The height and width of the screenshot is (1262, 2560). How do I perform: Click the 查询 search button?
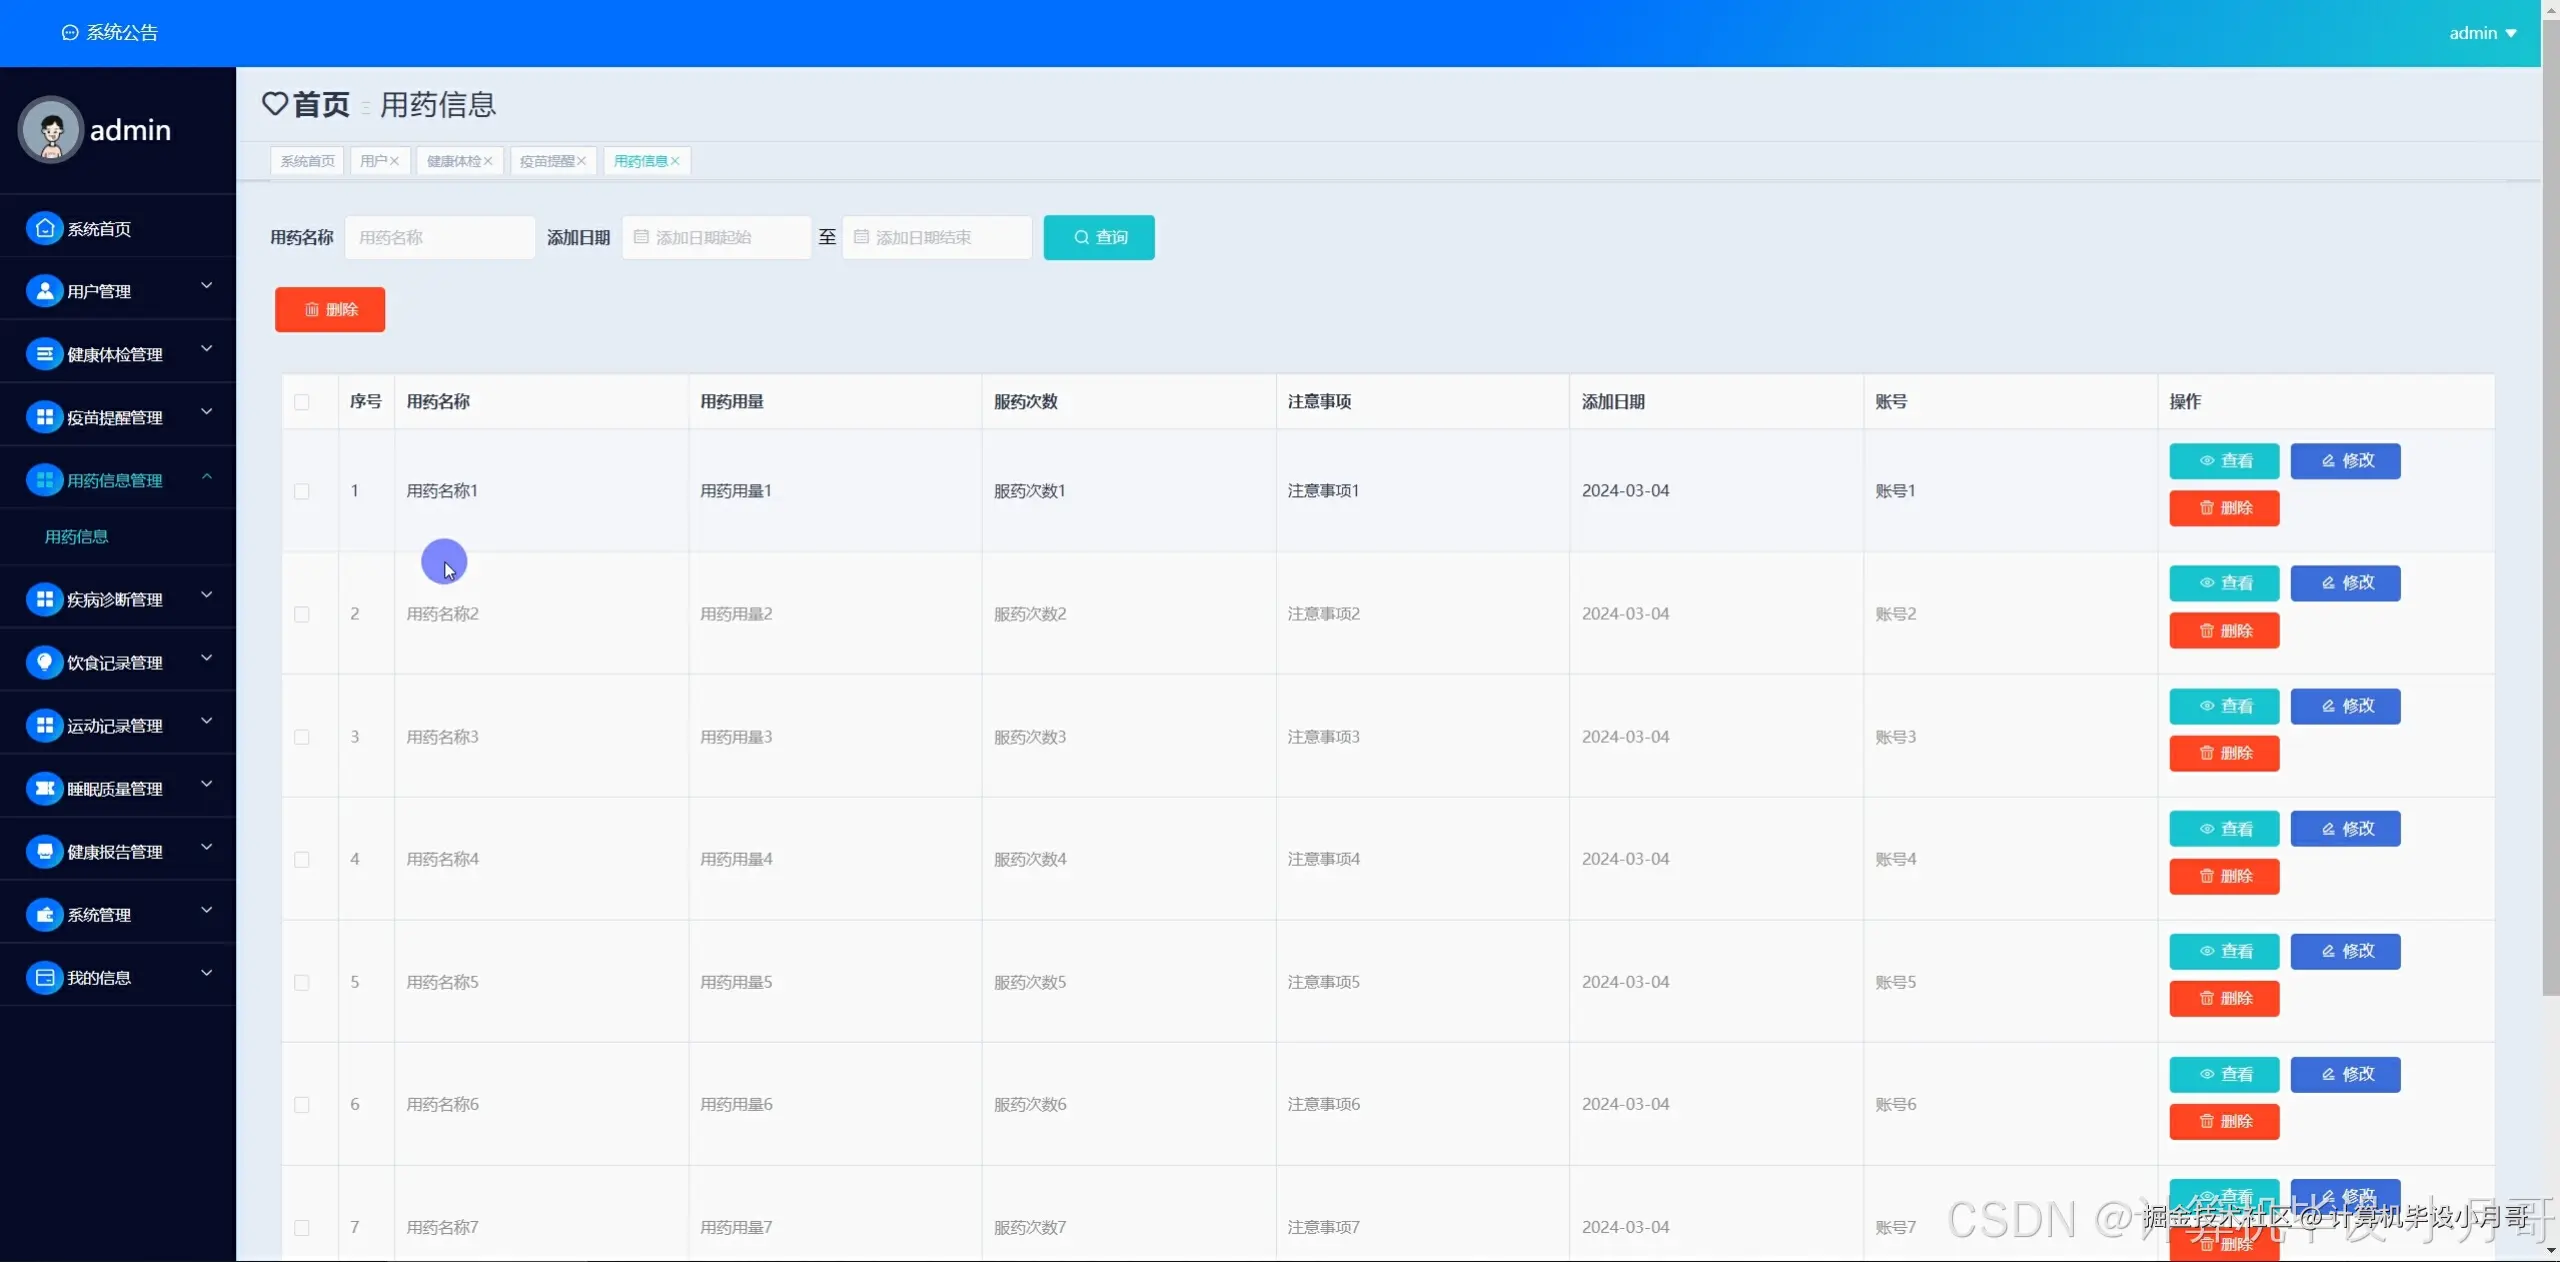tap(1098, 238)
